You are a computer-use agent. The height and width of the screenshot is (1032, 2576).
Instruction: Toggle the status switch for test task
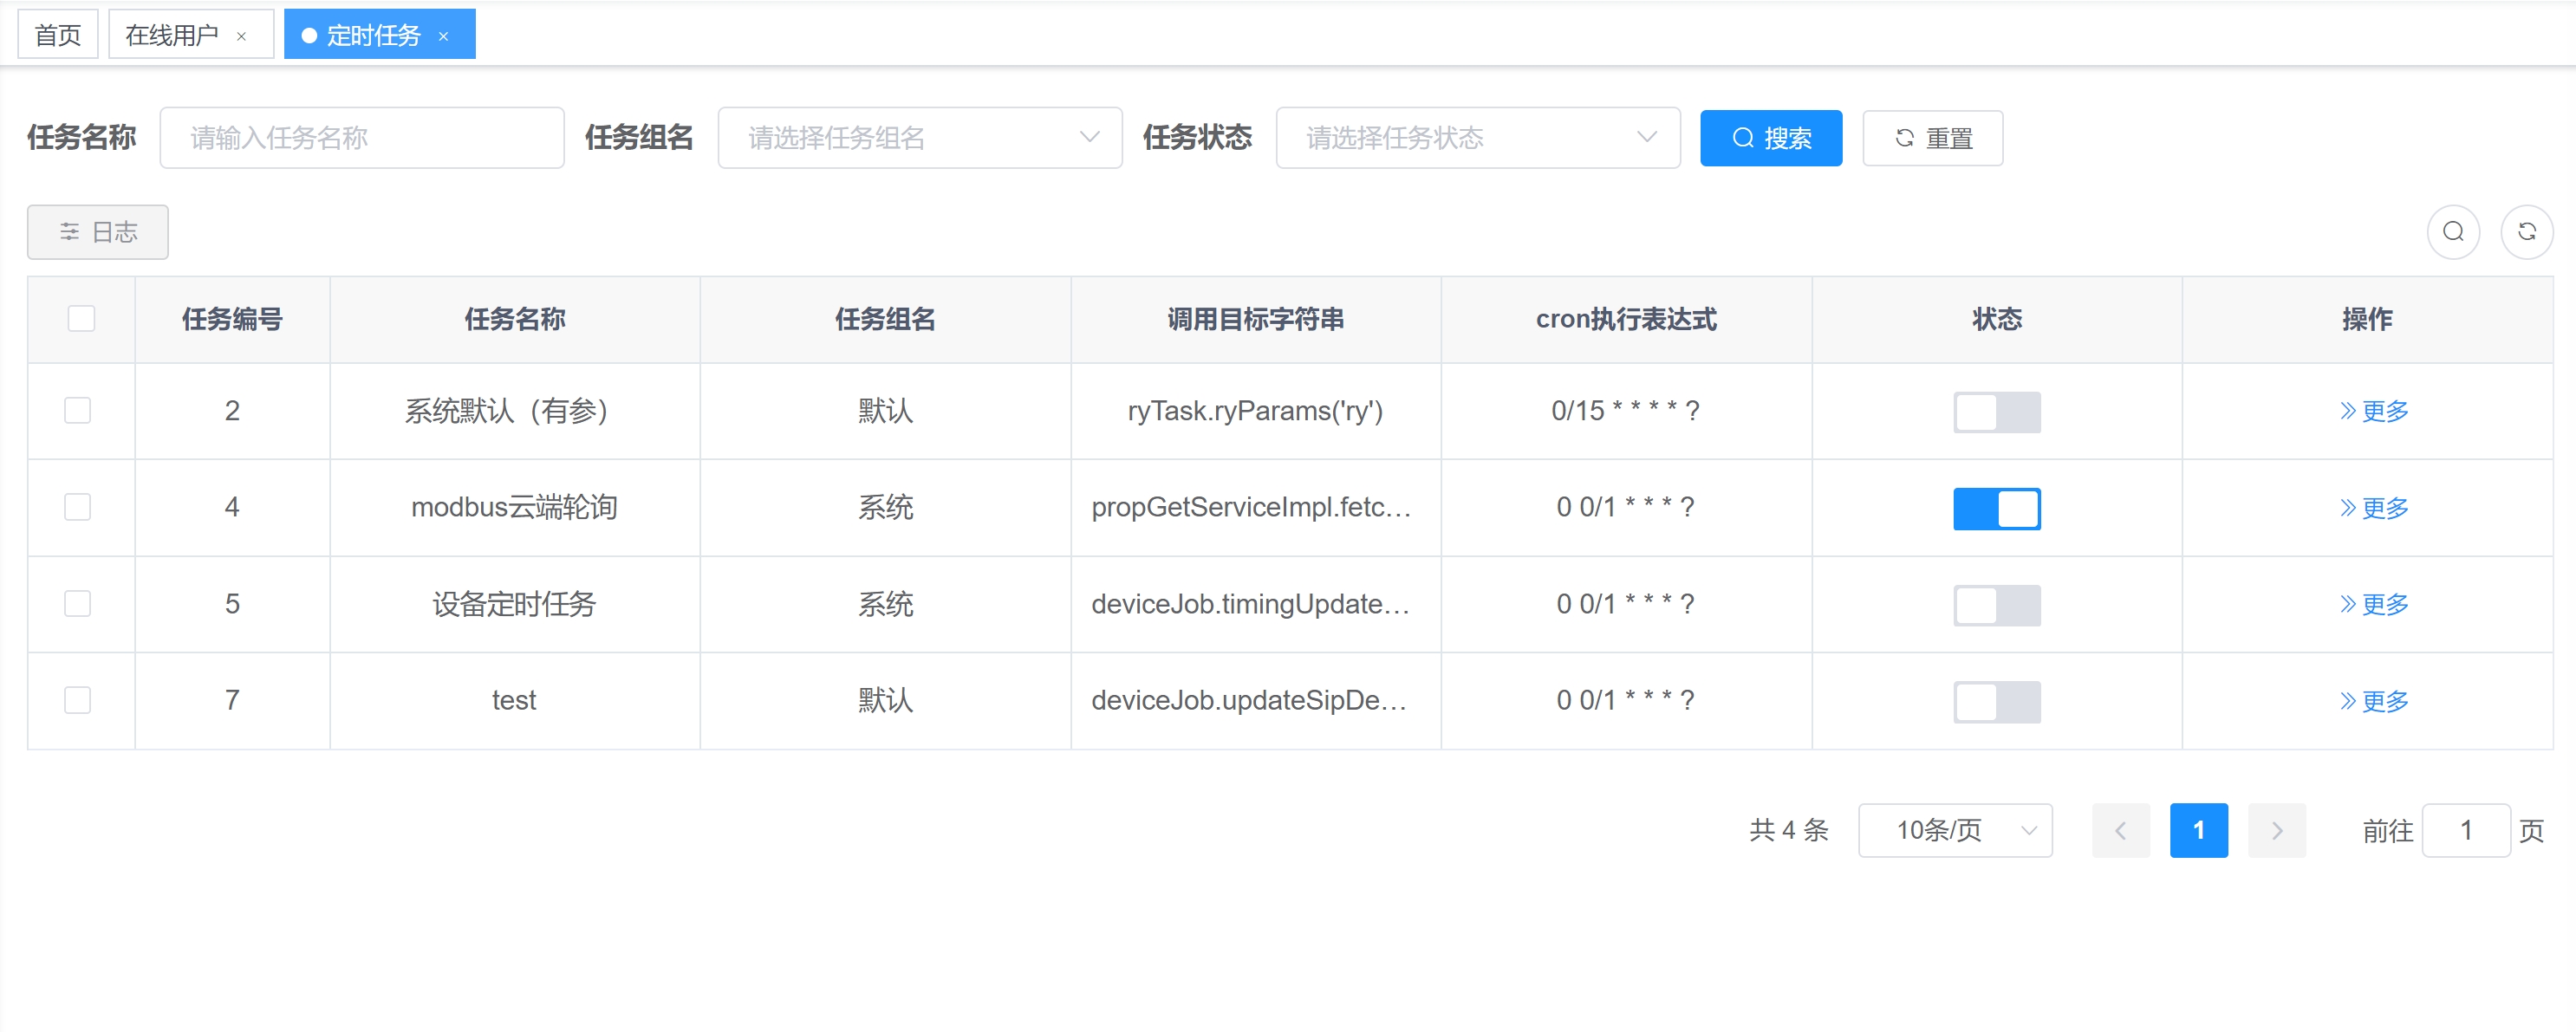(1997, 701)
